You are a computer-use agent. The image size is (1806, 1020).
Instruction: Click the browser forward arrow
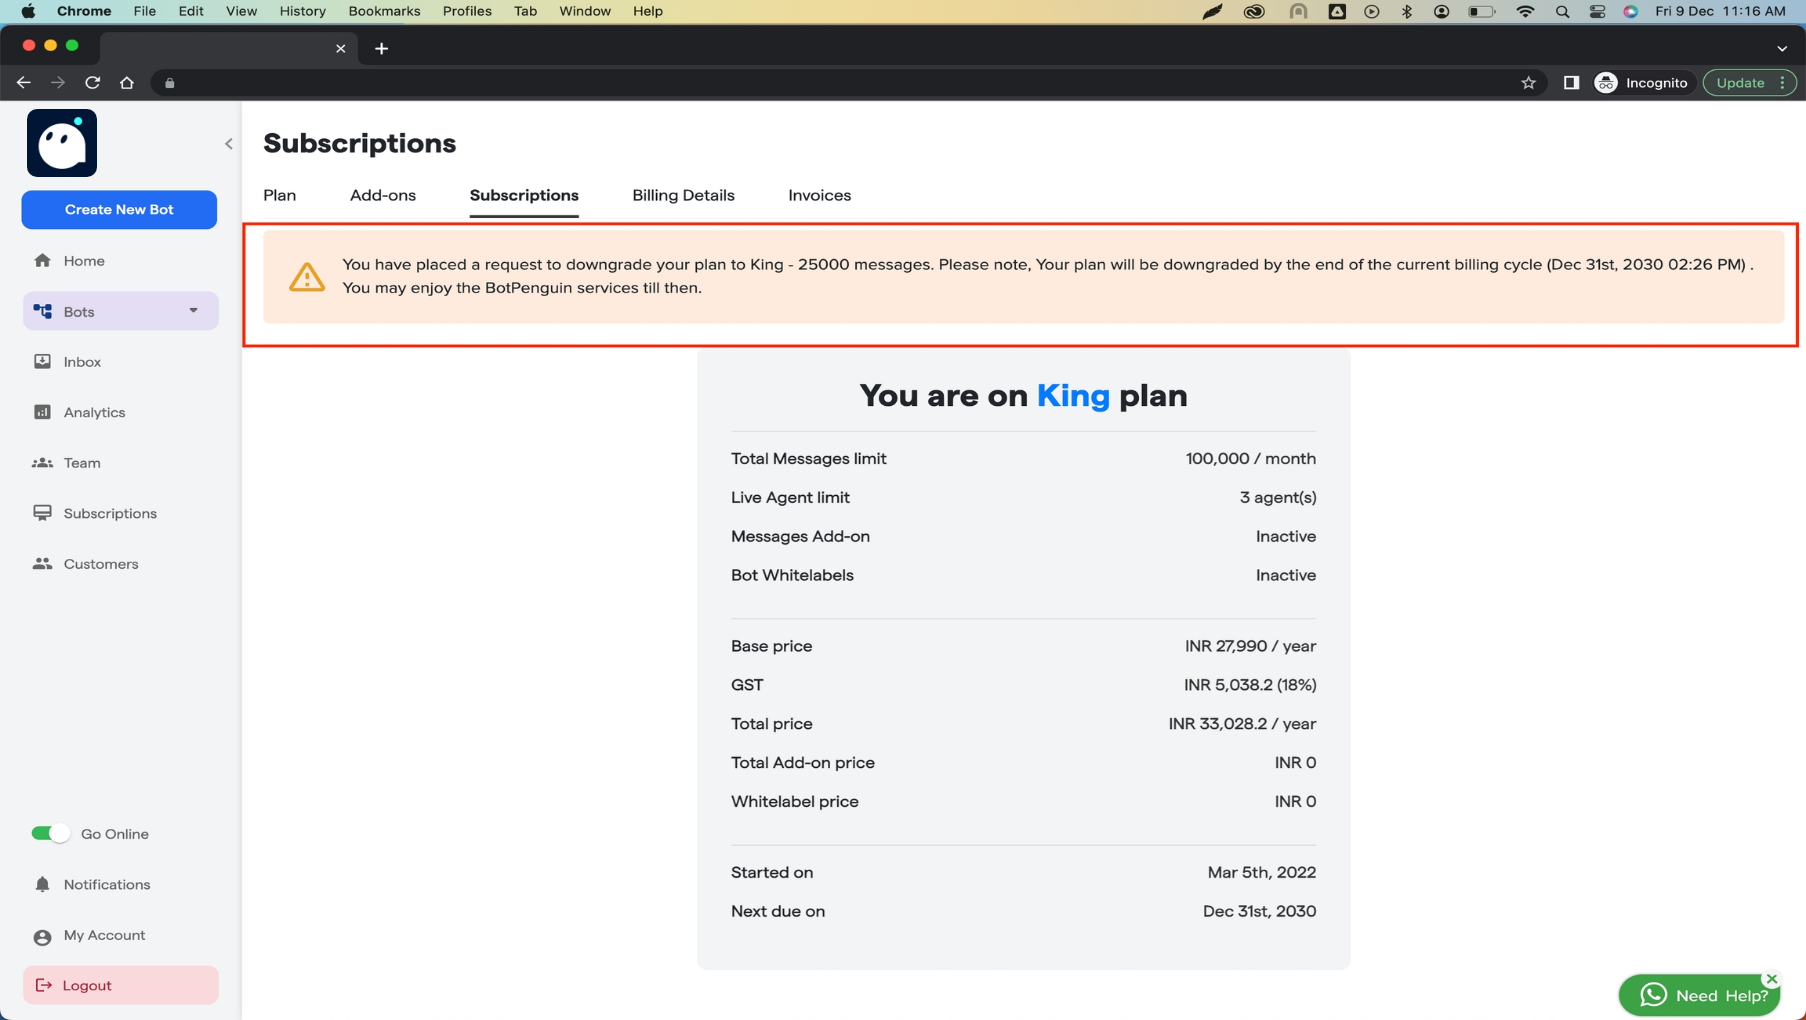58,83
